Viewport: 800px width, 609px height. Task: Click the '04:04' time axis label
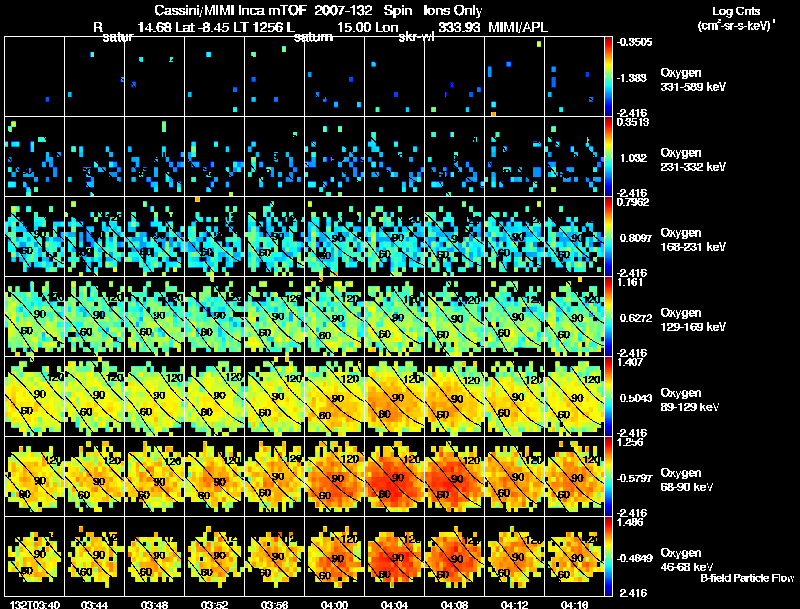[x=394, y=605]
